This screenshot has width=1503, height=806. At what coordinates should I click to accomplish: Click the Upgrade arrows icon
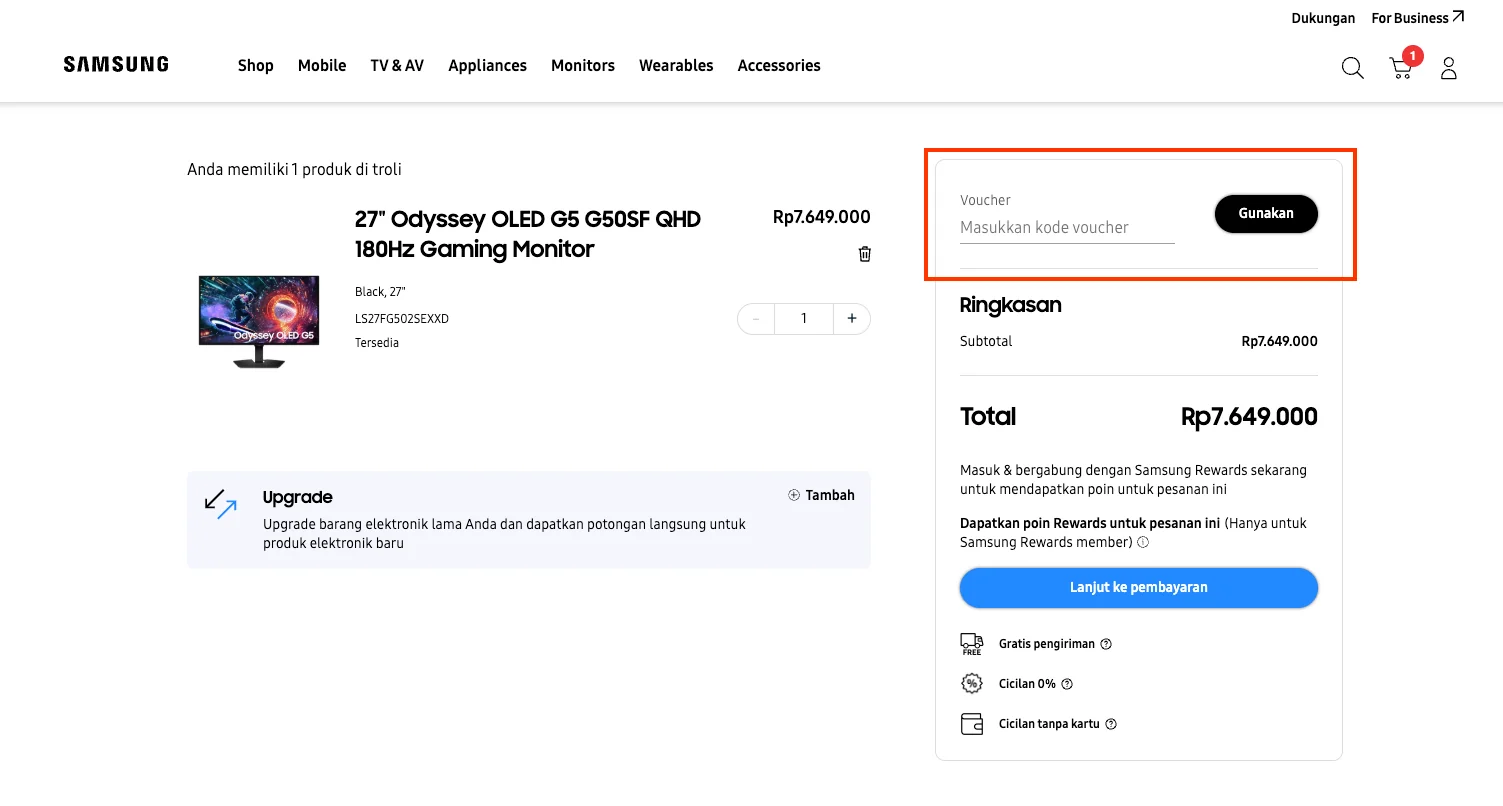coord(220,503)
